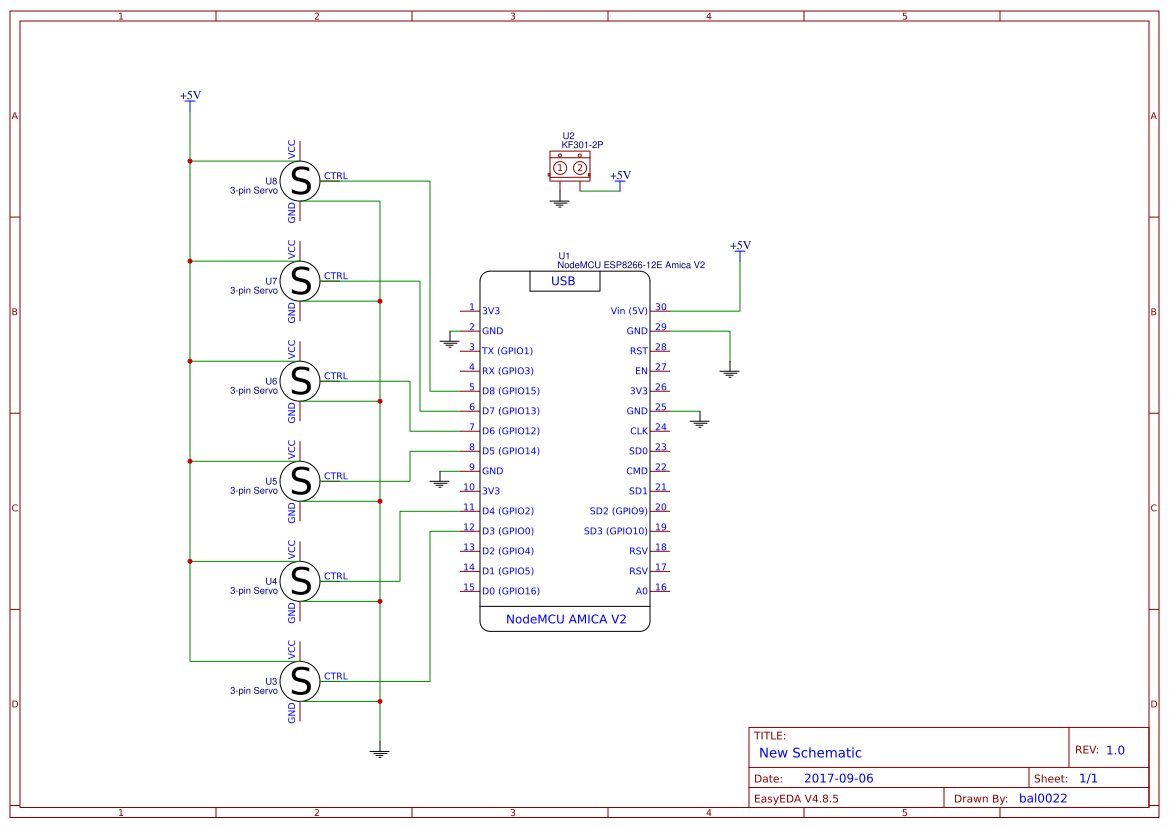This screenshot has height=828, width=1169.
Task: Select the D8 (GPIO15) pin label
Action: 511,391
